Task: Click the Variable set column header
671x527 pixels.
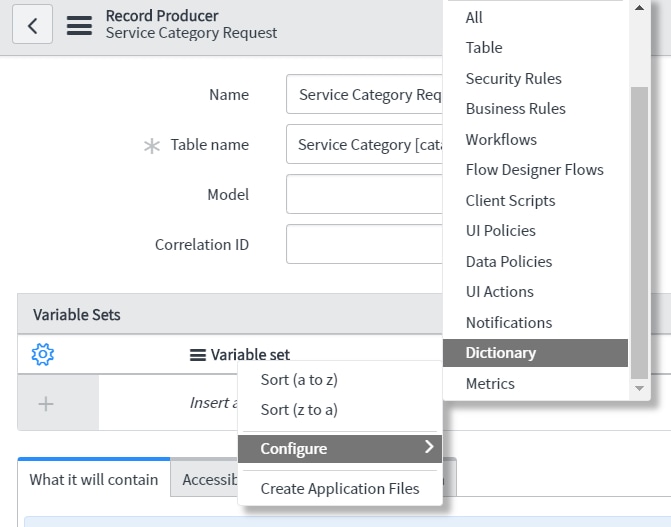Action: (x=250, y=355)
